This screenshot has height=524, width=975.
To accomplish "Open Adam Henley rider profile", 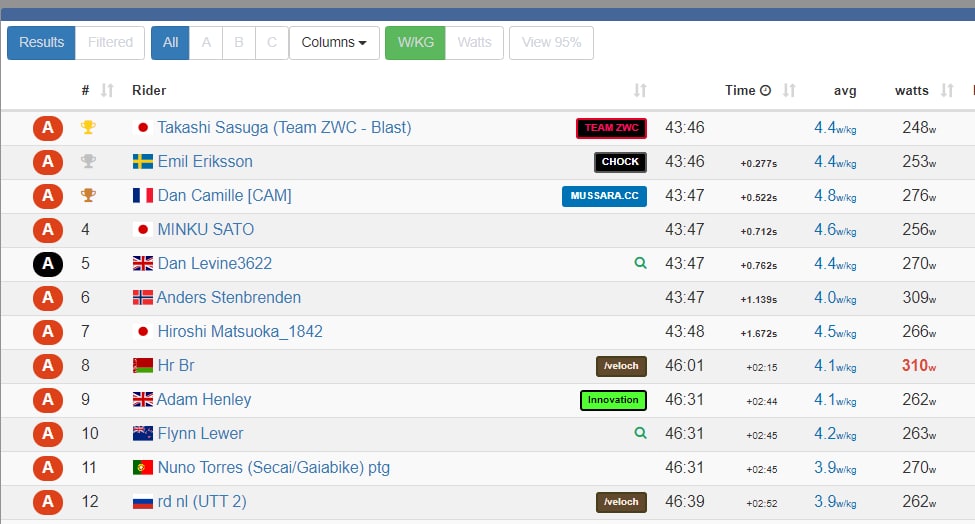I will [204, 400].
